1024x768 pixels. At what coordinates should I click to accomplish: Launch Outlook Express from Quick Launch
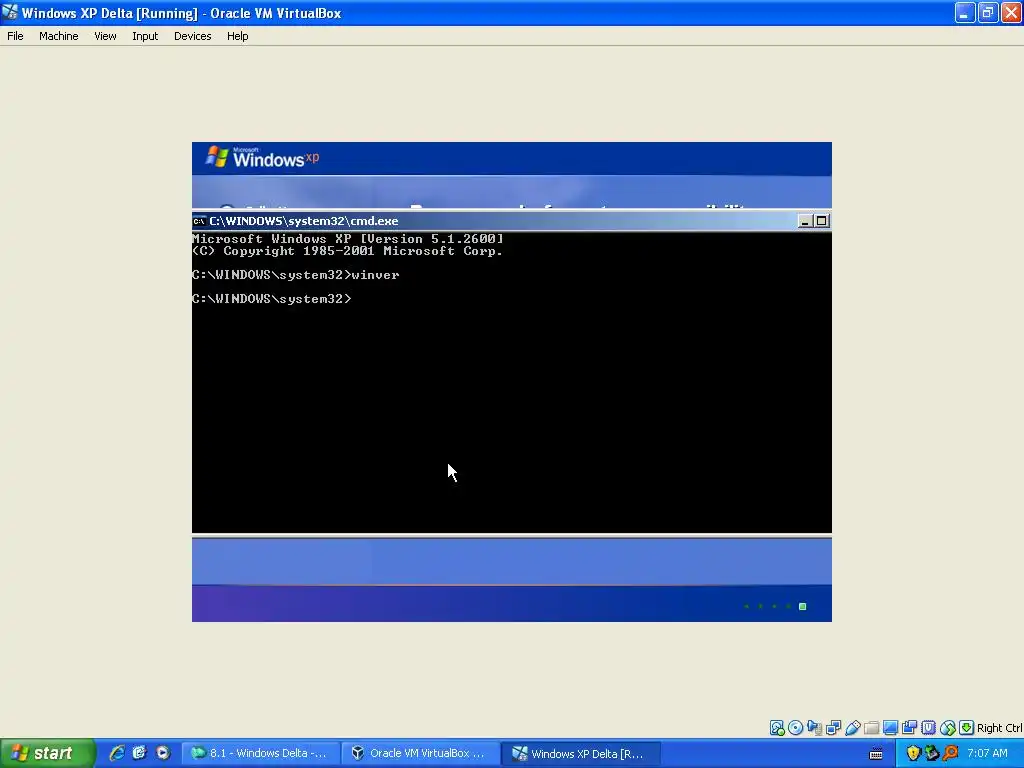(139, 753)
